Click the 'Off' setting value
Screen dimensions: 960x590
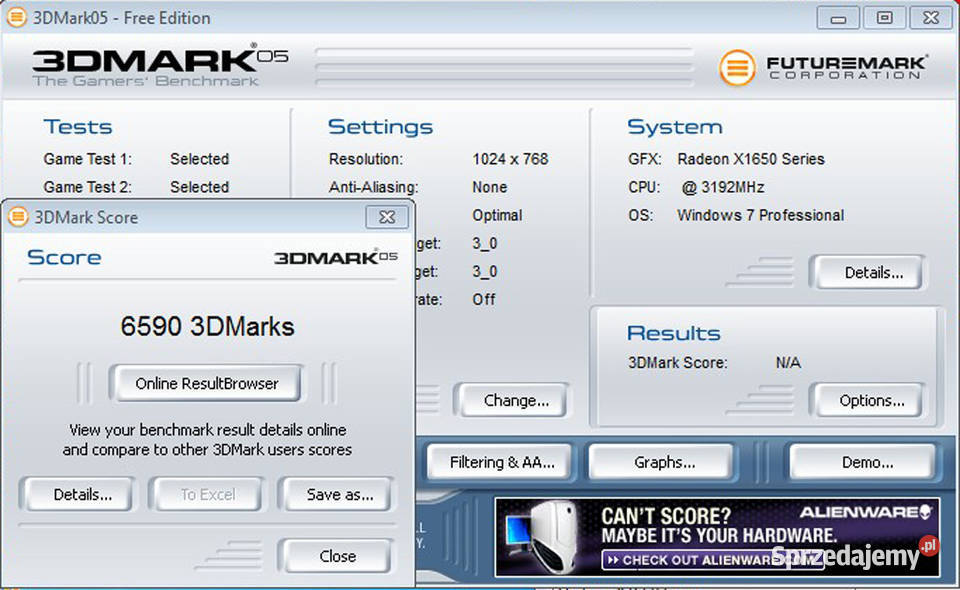(x=484, y=300)
